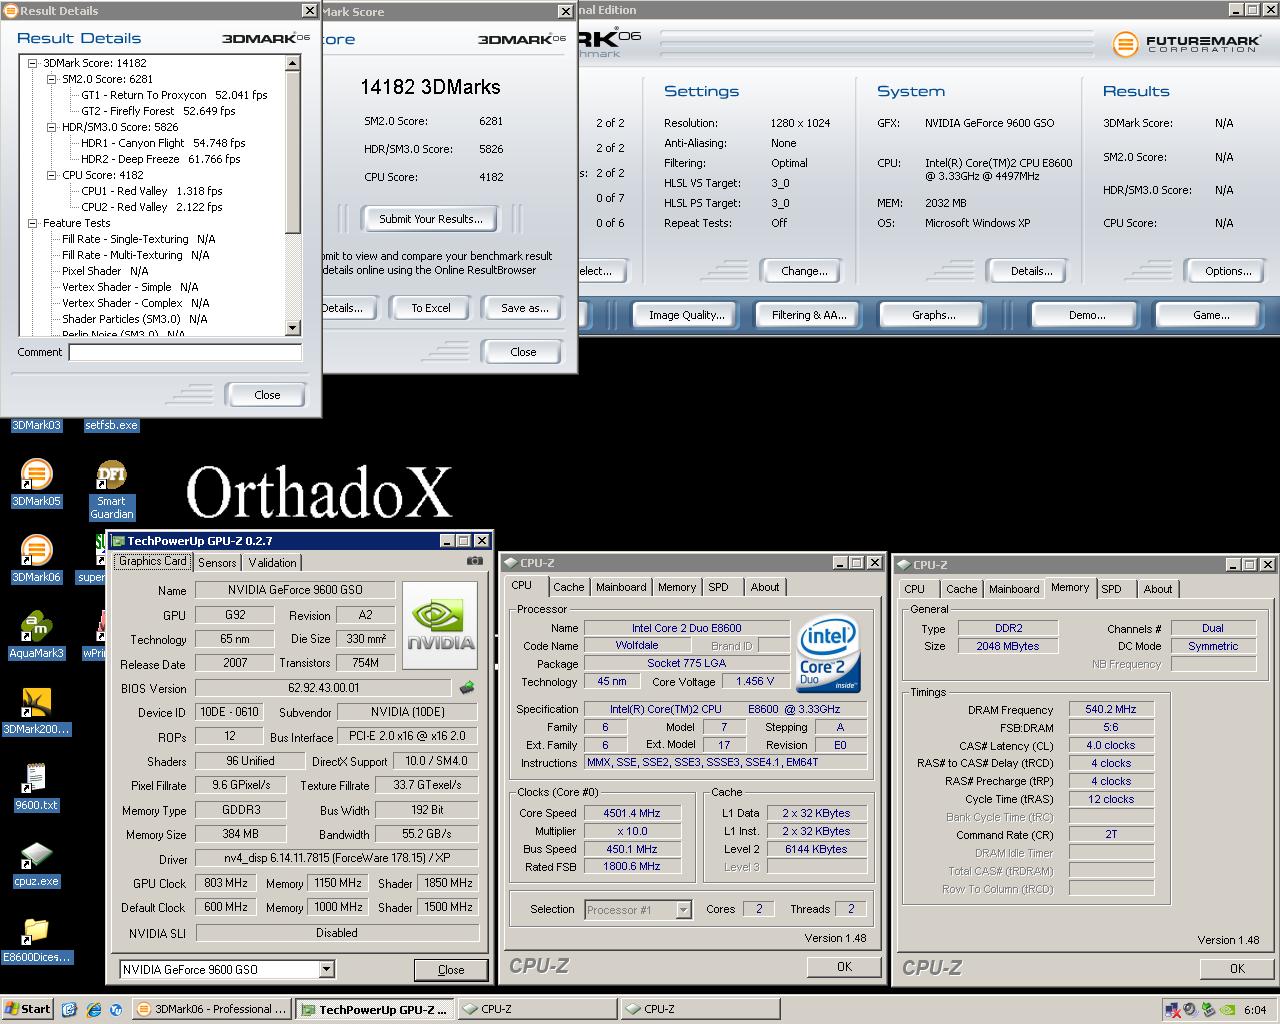Collapse the 3DMark Score tree node
Viewport: 1280px width, 1024px height.
[x=32, y=63]
